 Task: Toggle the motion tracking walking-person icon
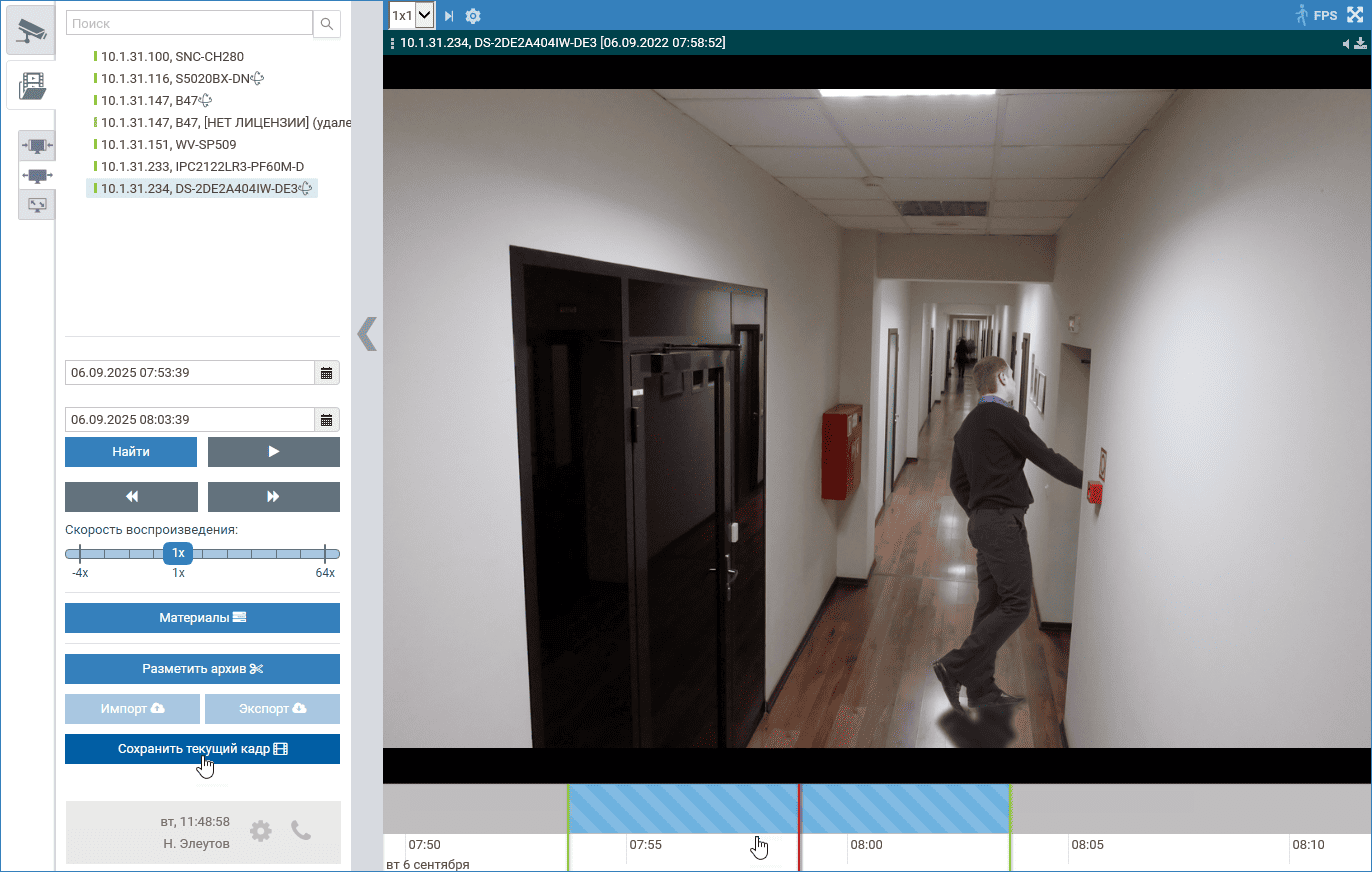click(x=1301, y=15)
